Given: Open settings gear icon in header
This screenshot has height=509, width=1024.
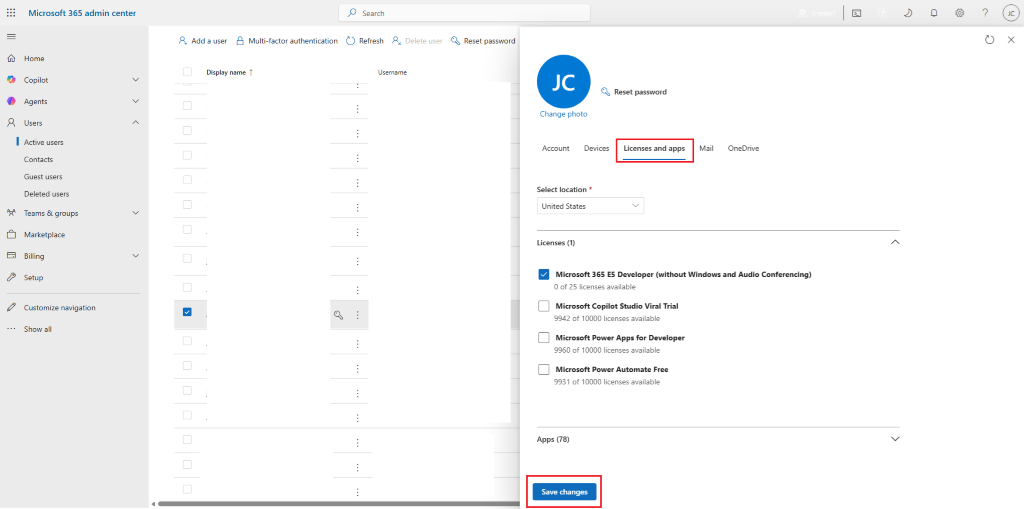Looking at the screenshot, I should tap(959, 12).
